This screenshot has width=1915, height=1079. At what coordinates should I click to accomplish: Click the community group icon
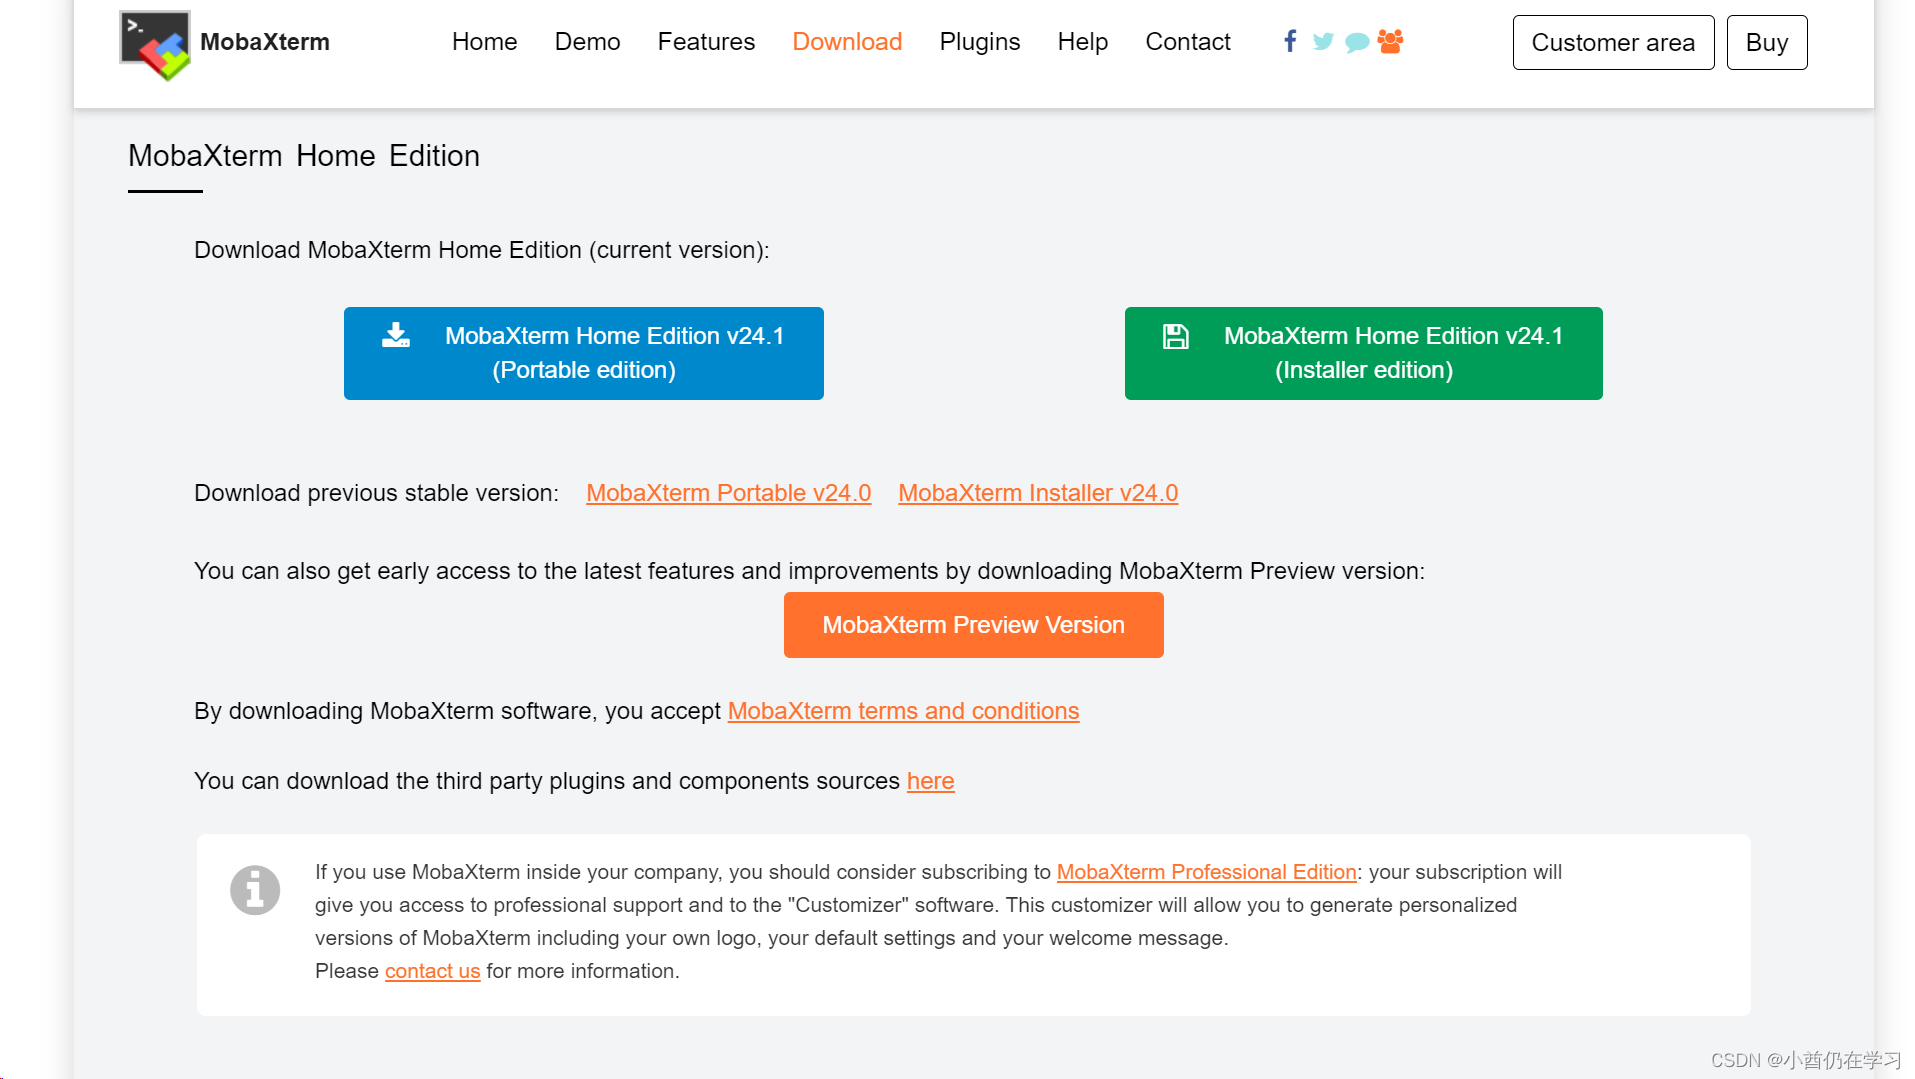tap(1390, 42)
